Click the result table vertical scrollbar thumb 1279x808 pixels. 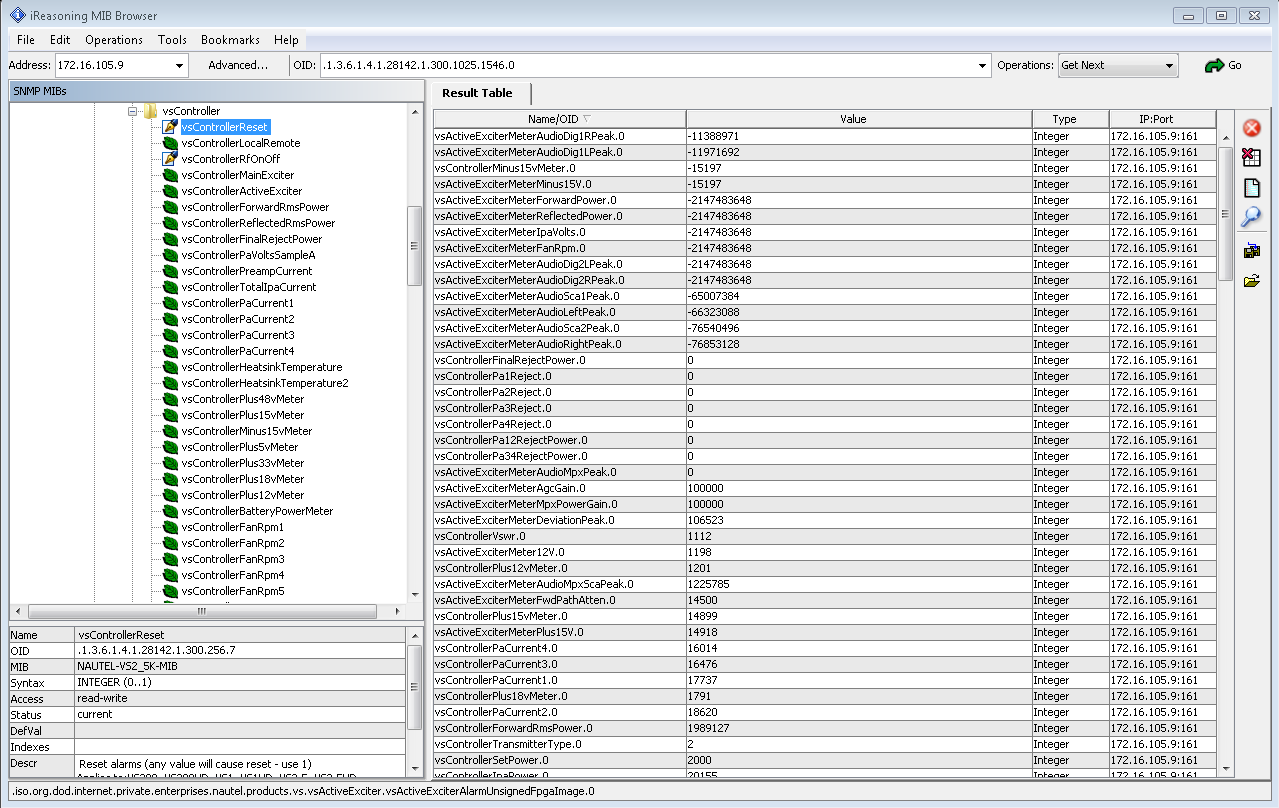point(1226,213)
